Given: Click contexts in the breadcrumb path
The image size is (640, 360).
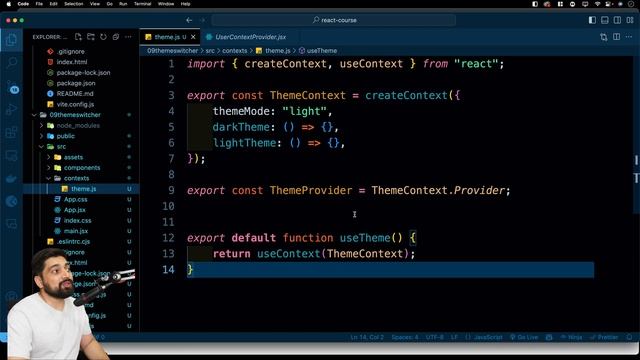Looking at the screenshot, I should [234, 51].
